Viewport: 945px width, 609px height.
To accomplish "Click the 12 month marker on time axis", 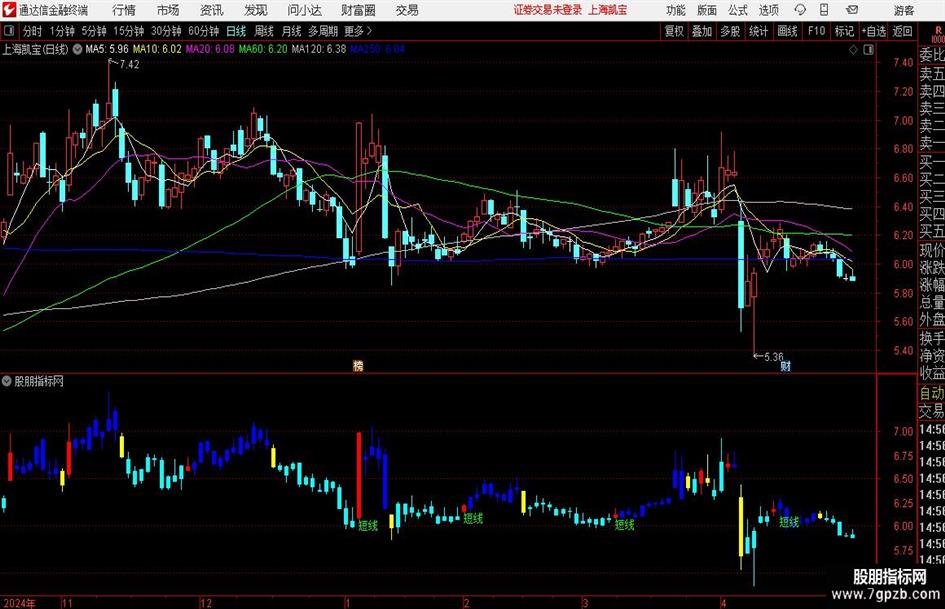I will click(x=206, y=603).
